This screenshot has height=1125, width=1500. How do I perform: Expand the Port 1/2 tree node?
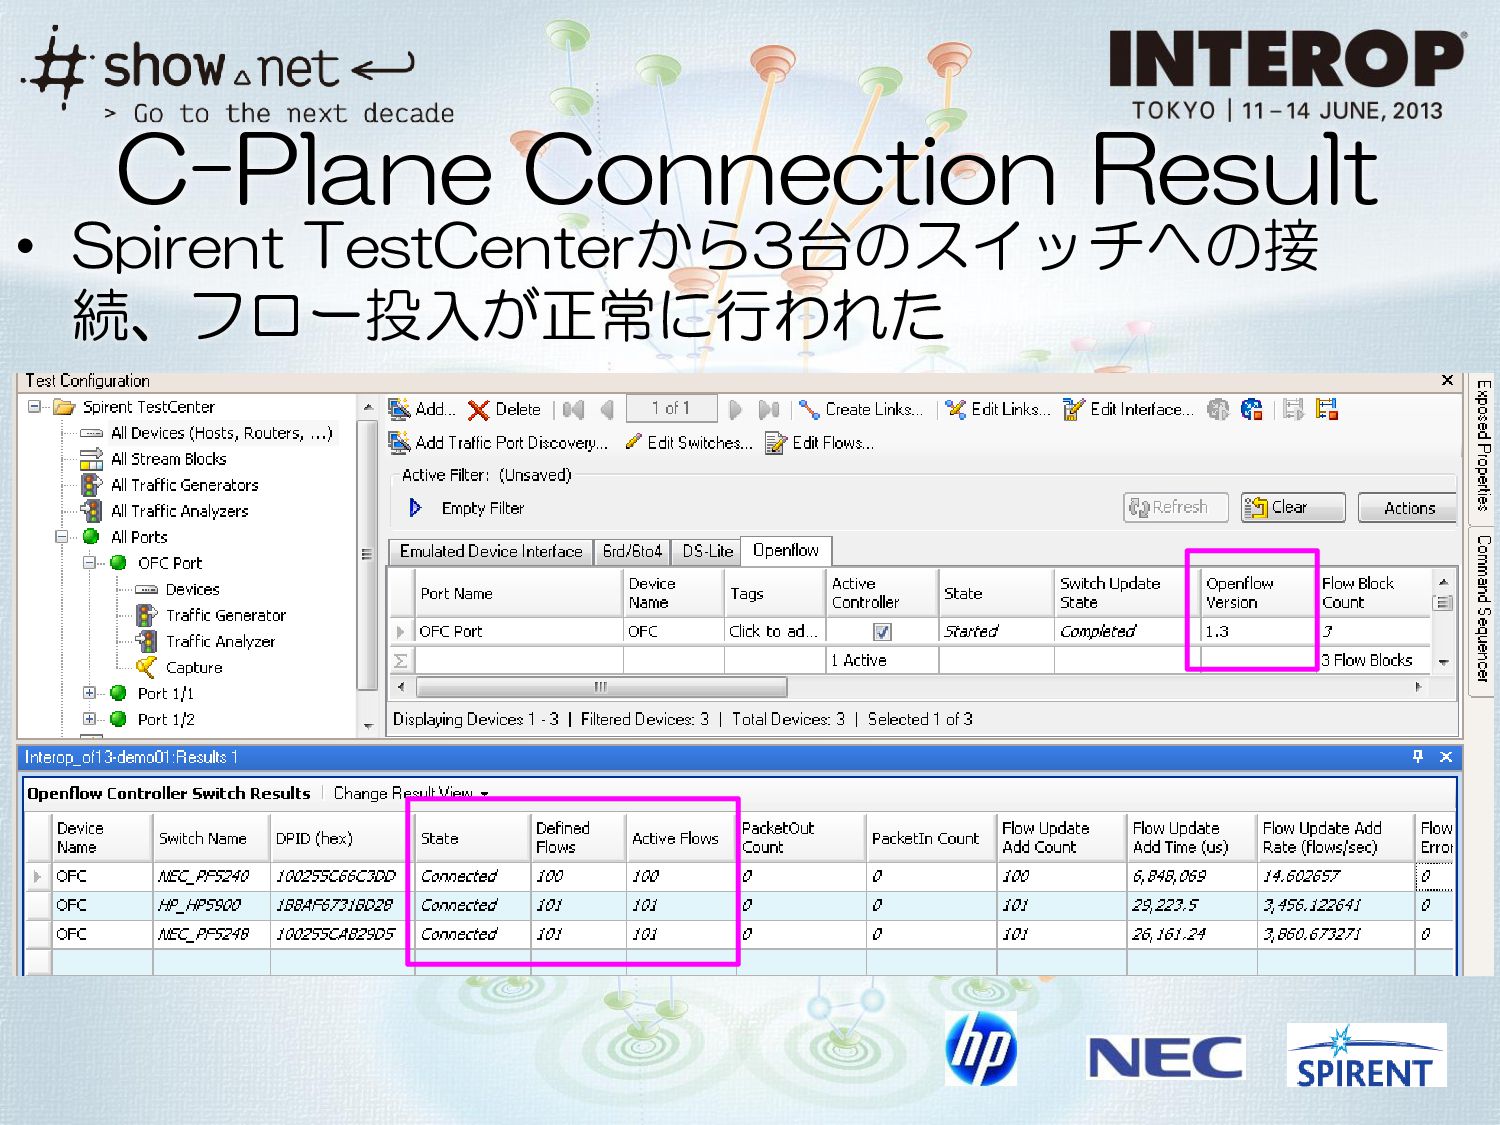click(x=89, y=719)
